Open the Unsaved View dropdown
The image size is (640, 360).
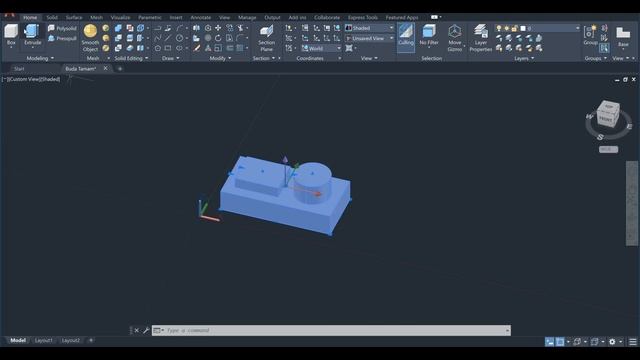tap(370, 38)
